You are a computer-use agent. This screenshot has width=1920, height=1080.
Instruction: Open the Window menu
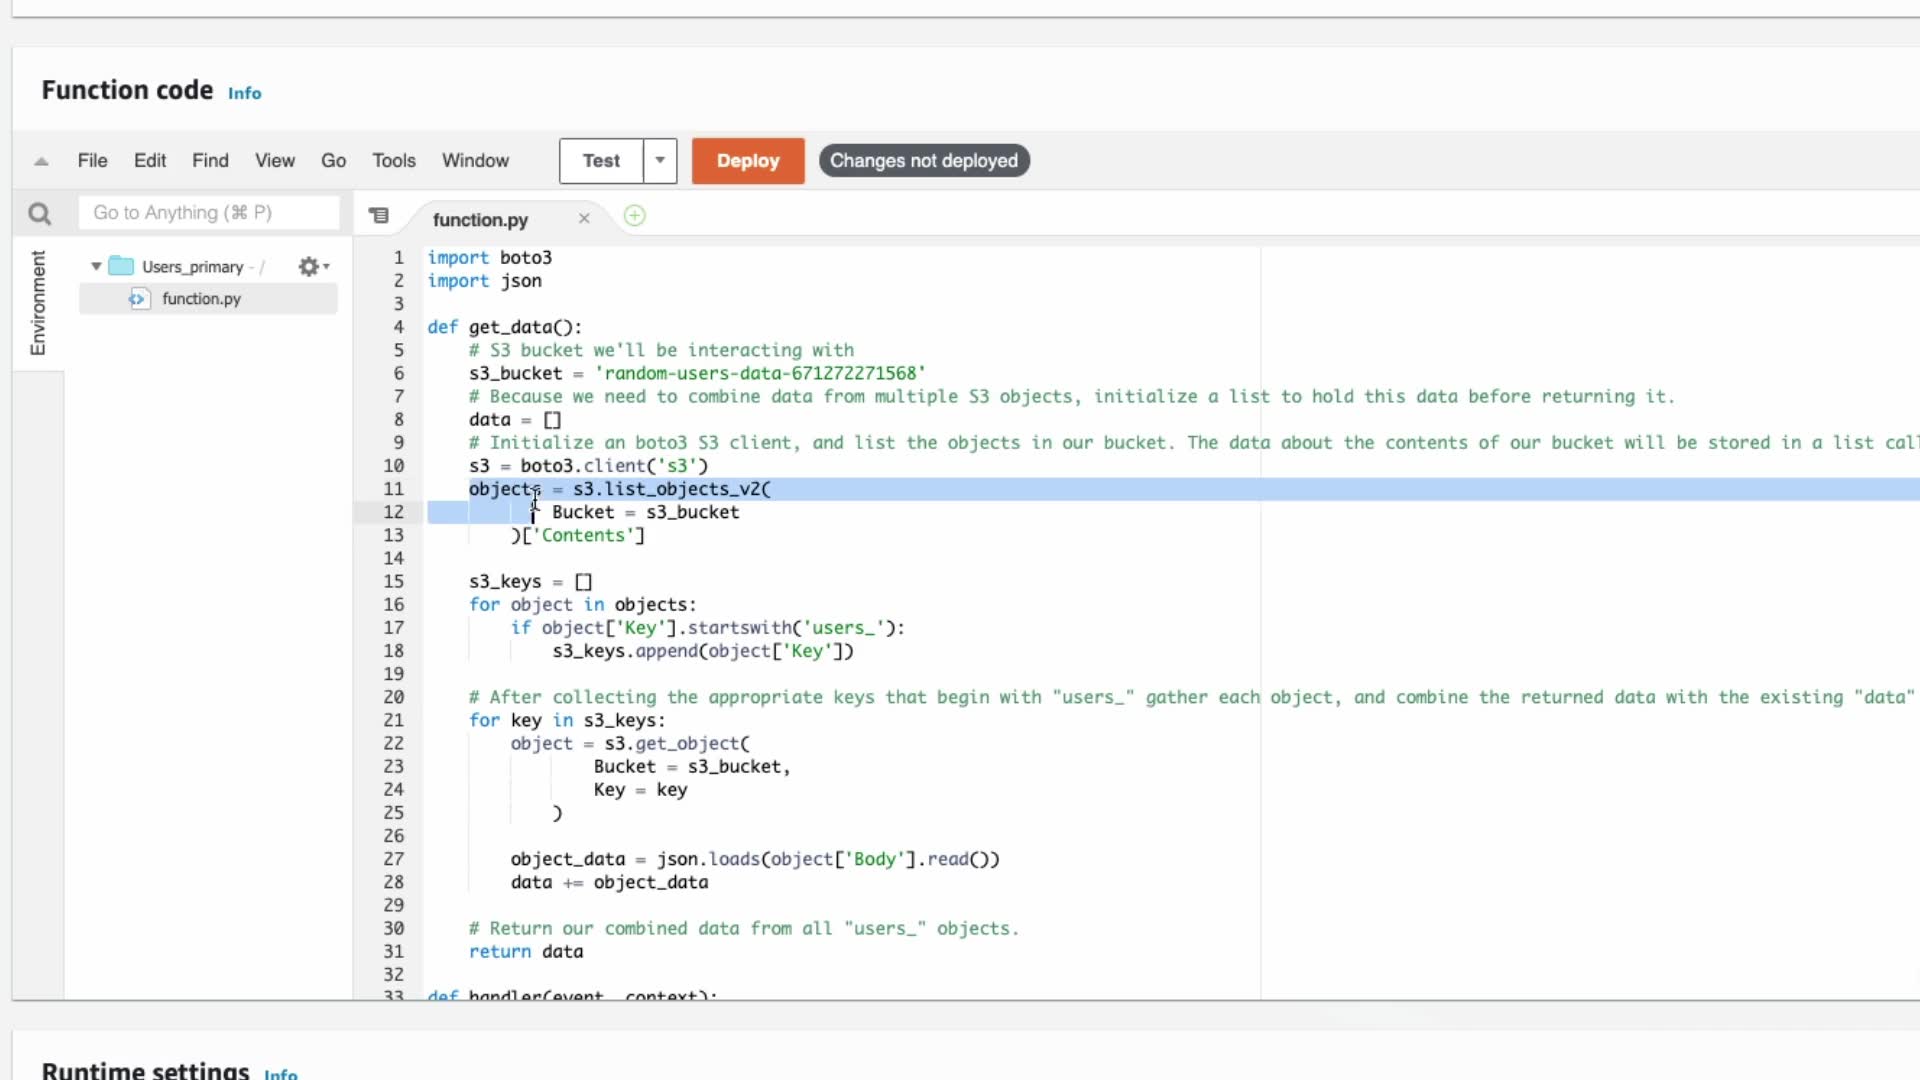[475, 160]
